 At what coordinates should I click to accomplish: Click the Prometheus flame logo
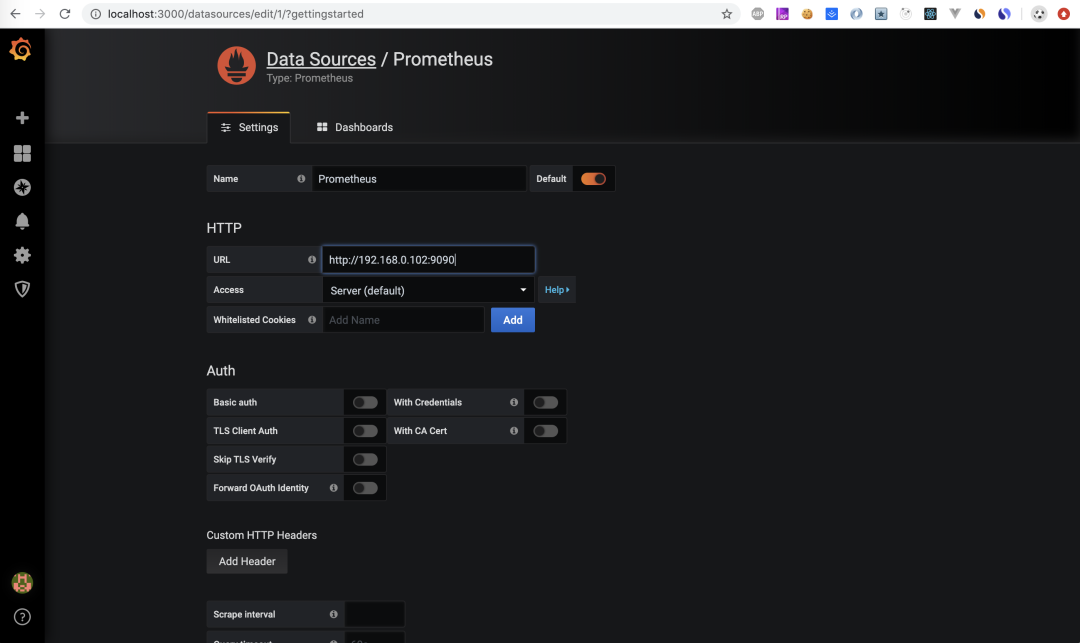(x=236, y=65)
